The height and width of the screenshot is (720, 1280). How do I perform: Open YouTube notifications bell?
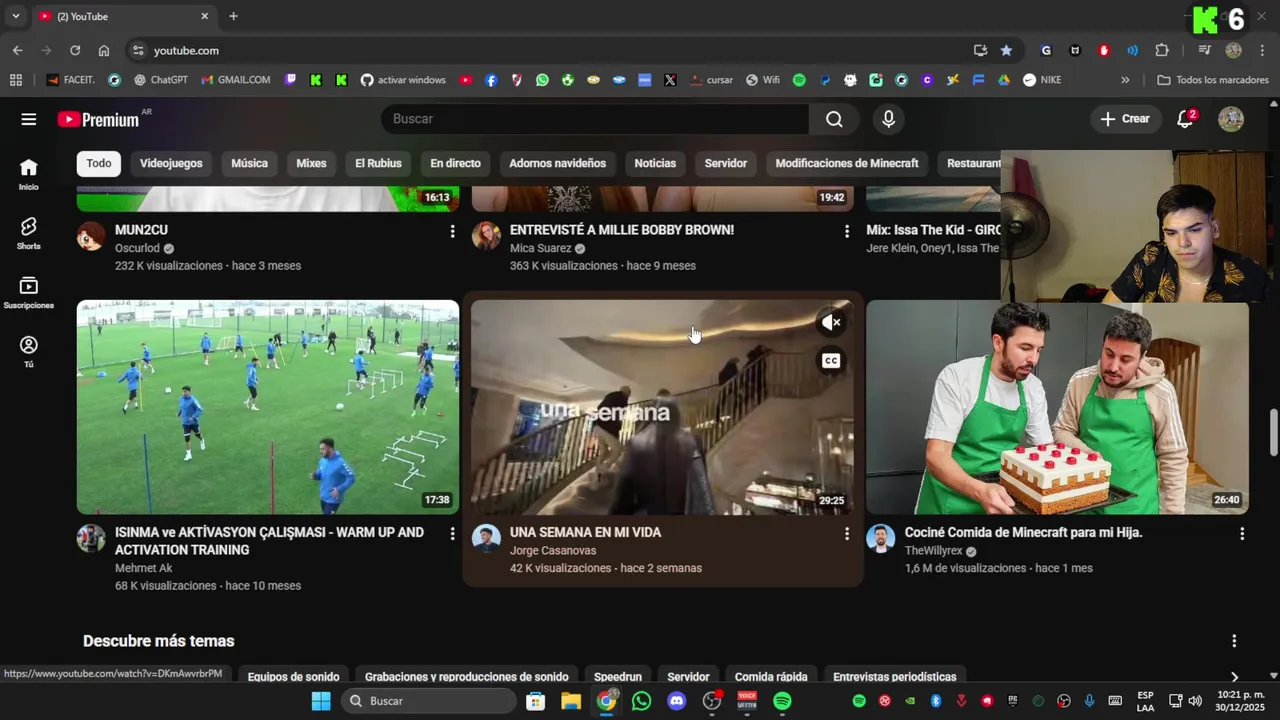coord(1185,119)
